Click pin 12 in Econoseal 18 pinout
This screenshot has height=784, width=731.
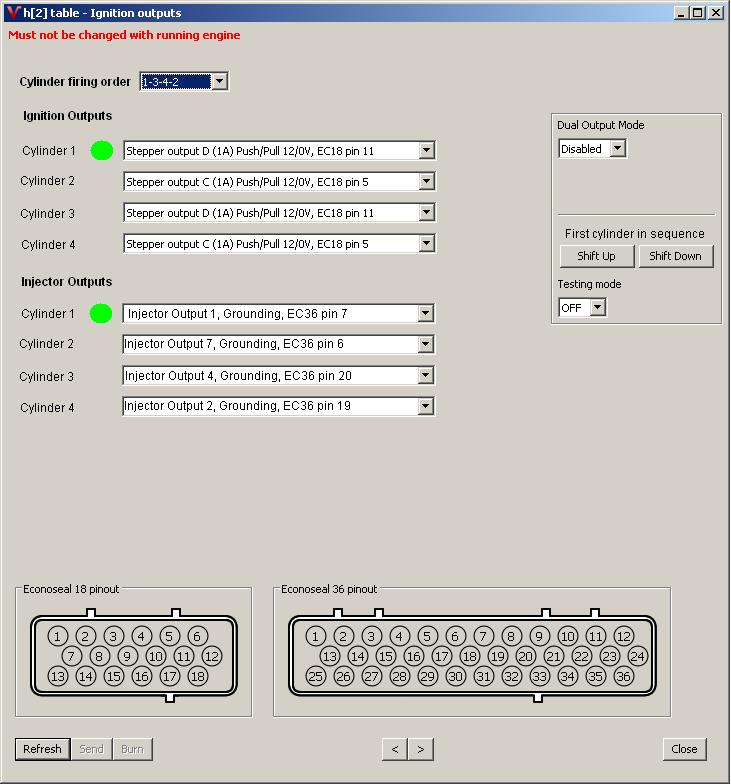(x=212, y=656)
